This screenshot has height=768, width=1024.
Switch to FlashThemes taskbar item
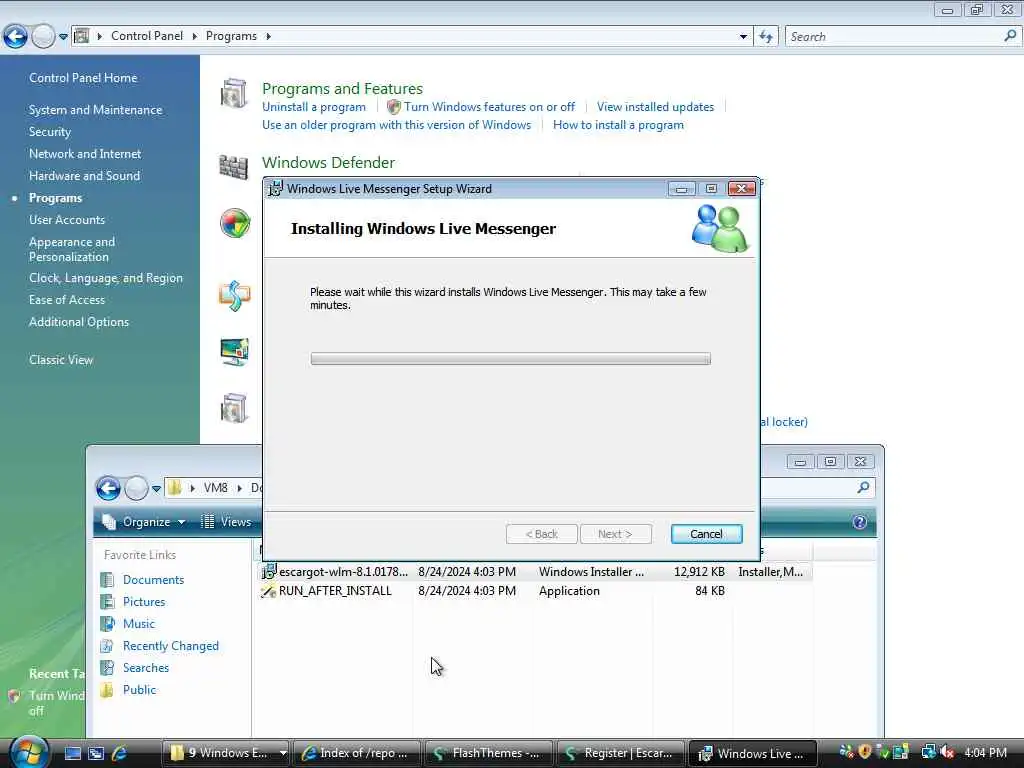pyautogui.click(x=488, y=753)
